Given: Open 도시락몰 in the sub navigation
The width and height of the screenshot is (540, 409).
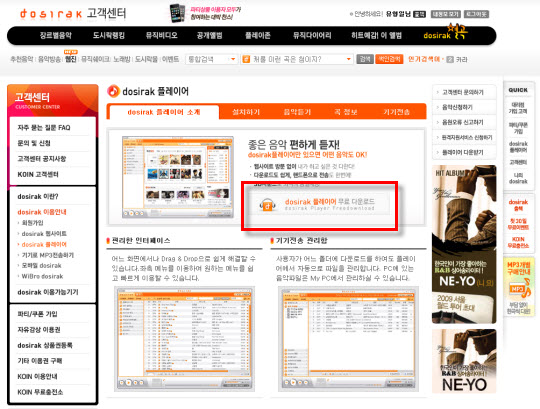Looking at the screenshot, I should 146,59.
